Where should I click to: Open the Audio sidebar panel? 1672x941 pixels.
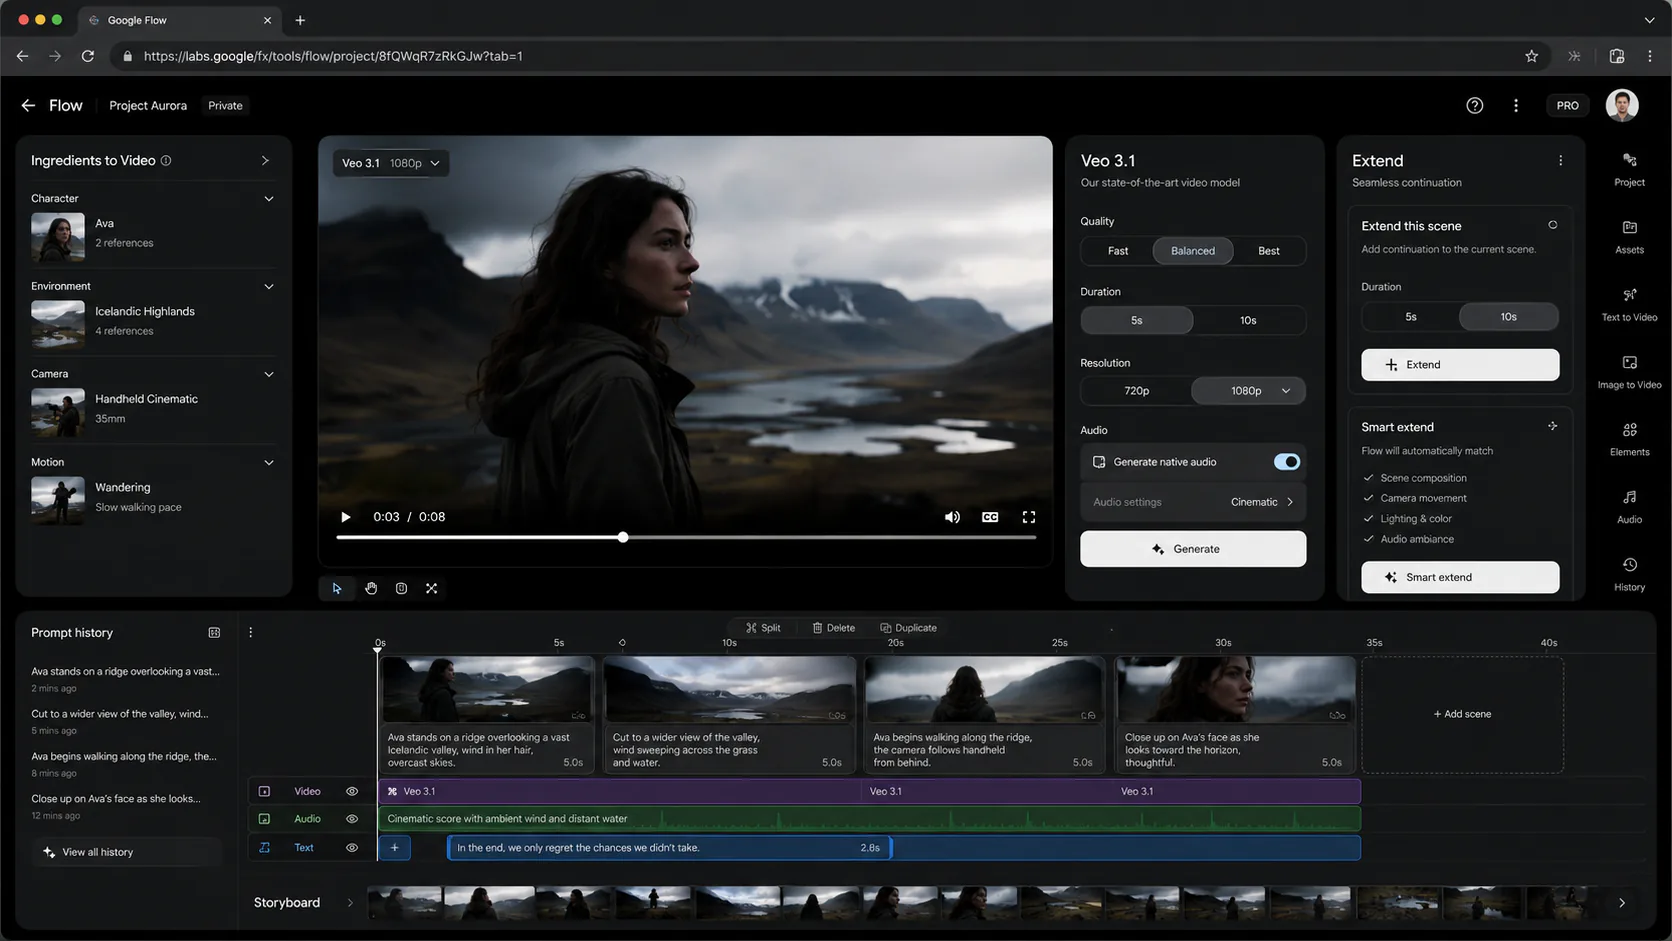pos(1629,506)
